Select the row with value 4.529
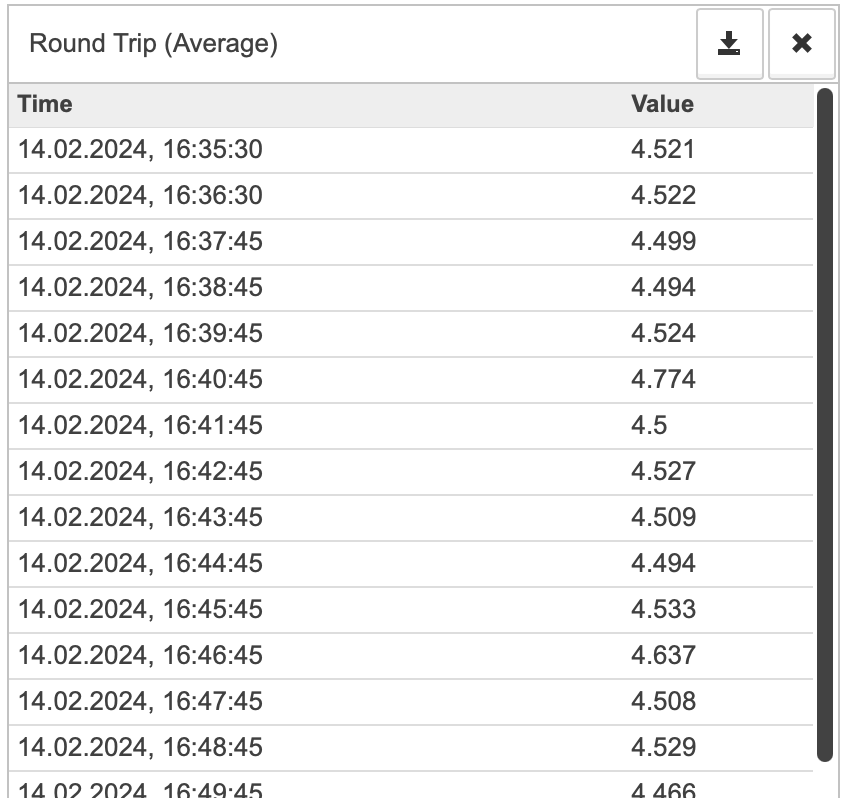The height and width of the screenshot is (798, 852). tap(411, 747)
